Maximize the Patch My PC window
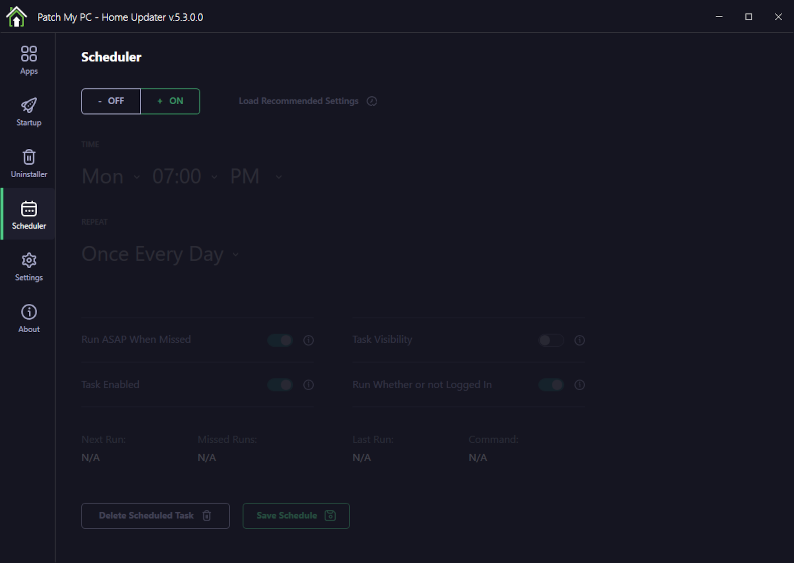Viewport: 794px width, 563px height. click(x=748, y=17)
